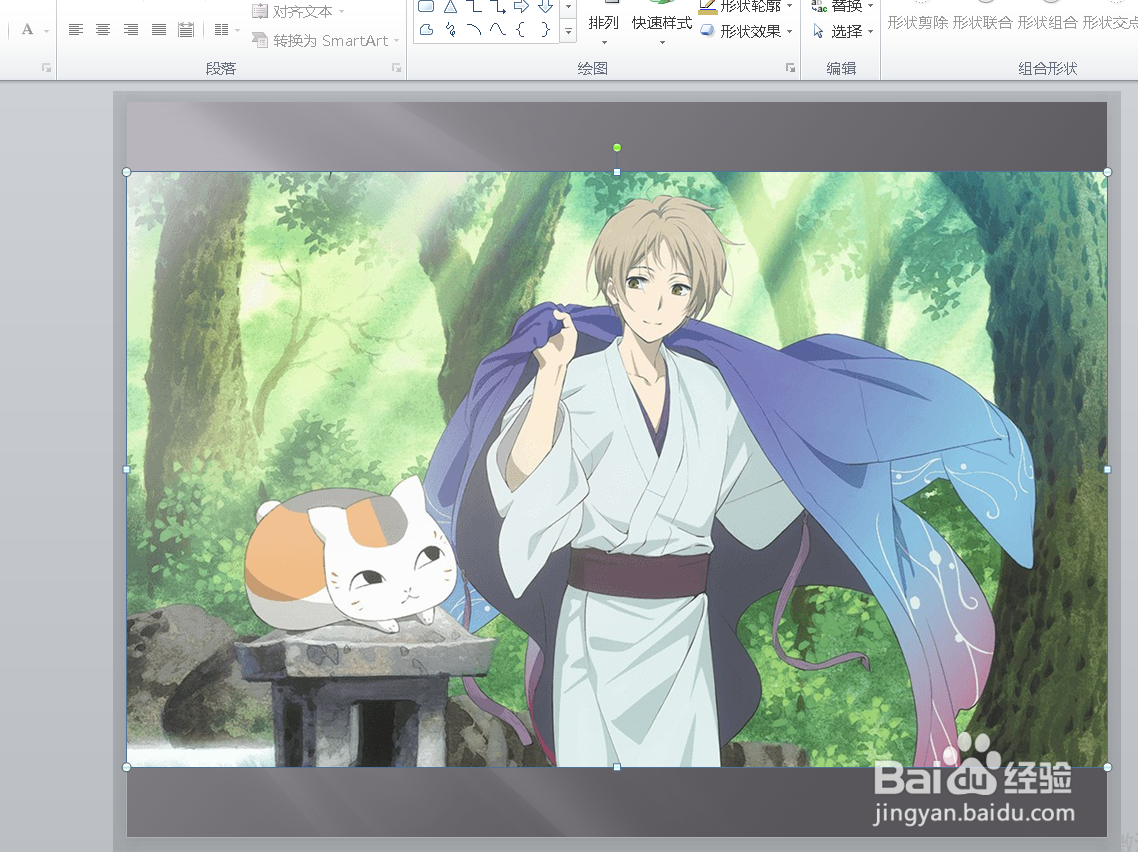Click the 形状组合 button
This screenshot has width=1138, height=852.
click(1047, 22)
